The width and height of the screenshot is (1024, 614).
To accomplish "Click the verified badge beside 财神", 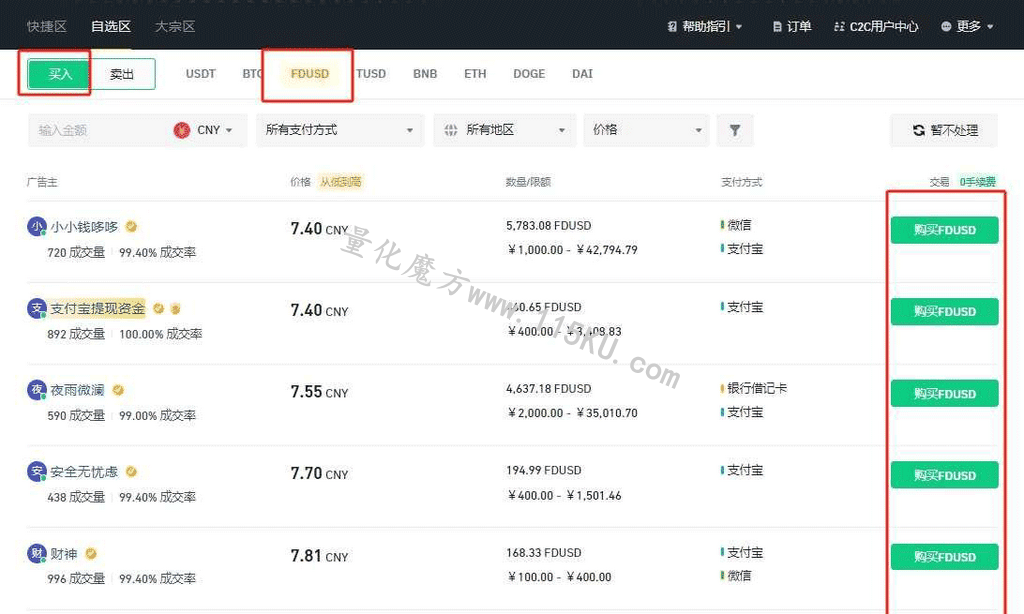I will point(91,554).
